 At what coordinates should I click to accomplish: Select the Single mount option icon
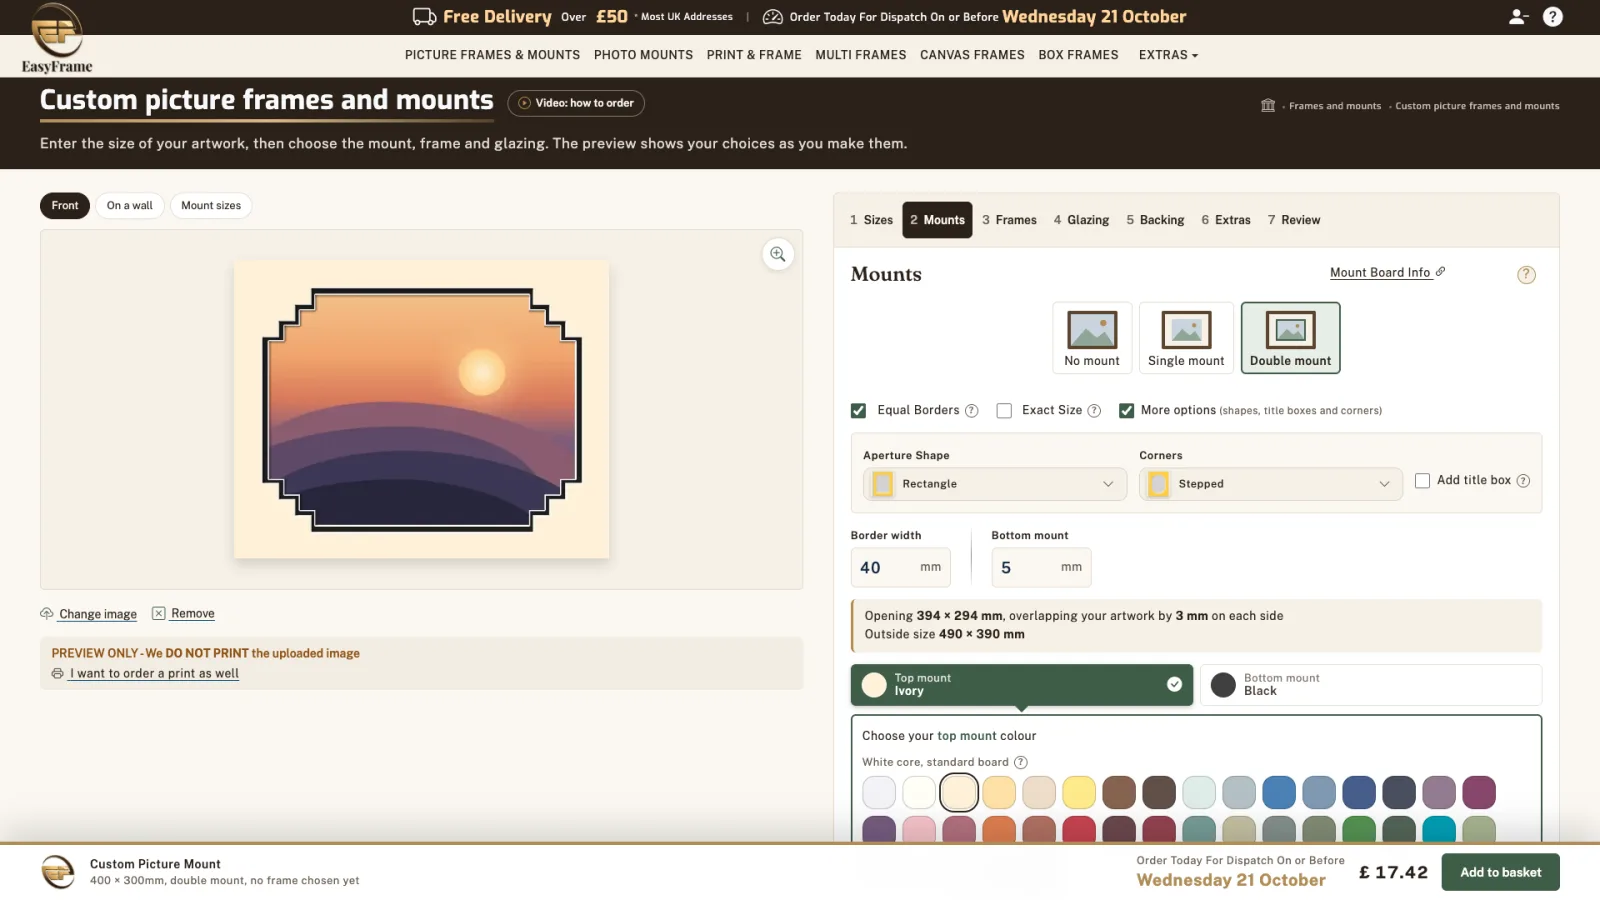pyautogui.click(x=1186, y=330)
